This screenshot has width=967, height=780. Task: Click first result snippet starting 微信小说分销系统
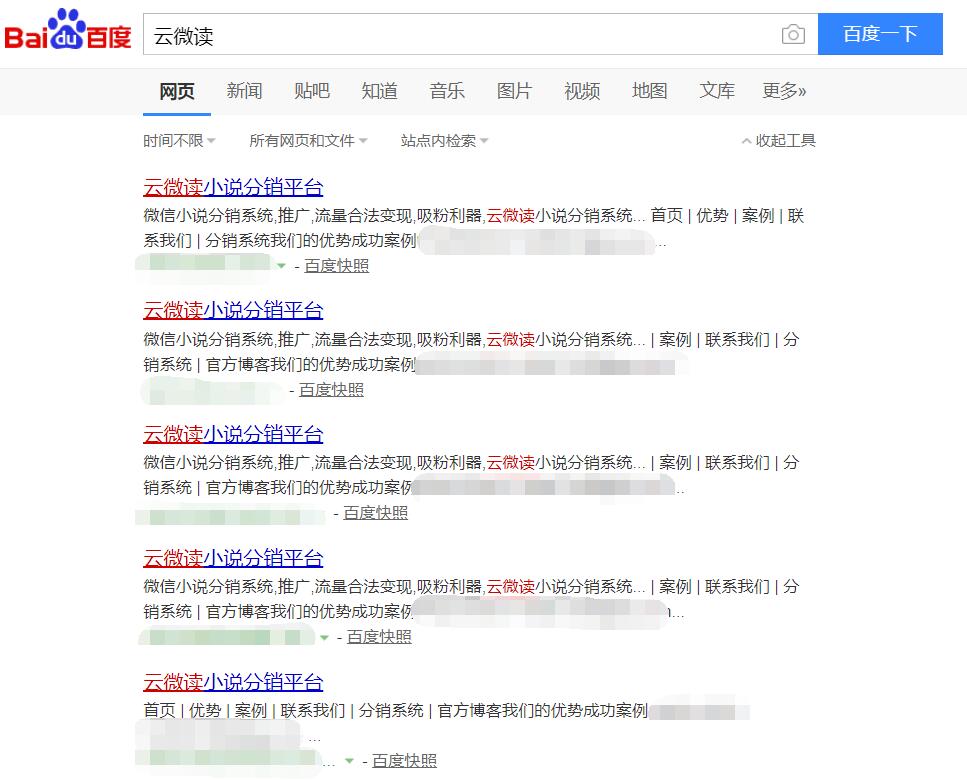(474, 228)
